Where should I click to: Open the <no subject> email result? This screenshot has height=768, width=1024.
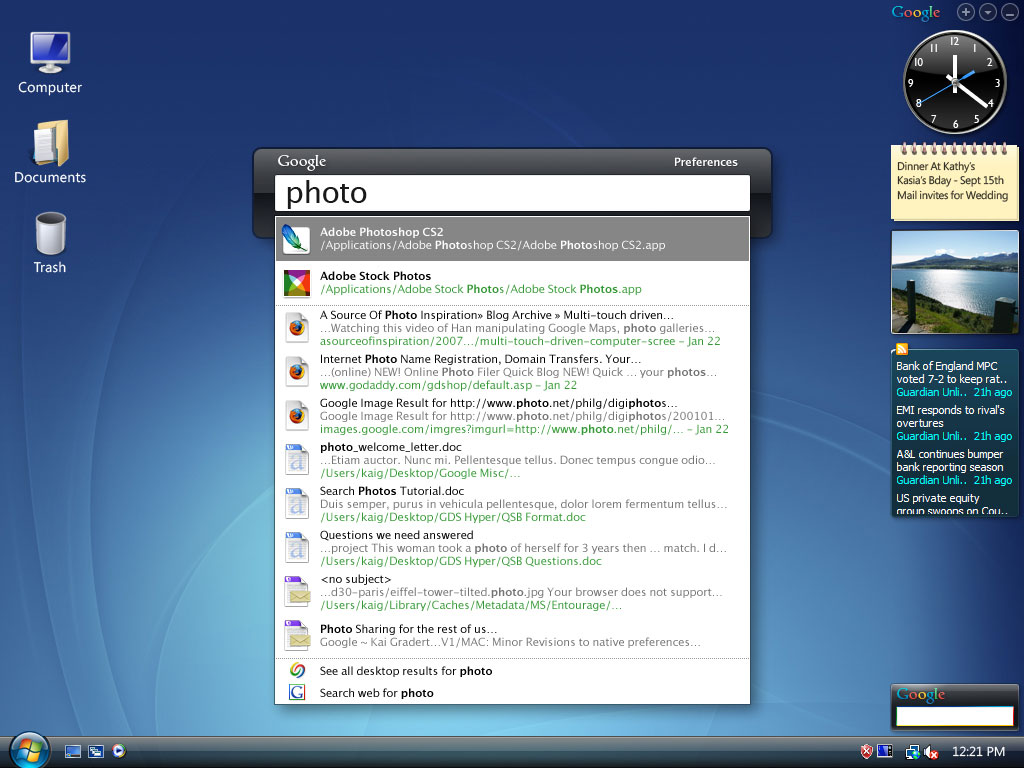click(x=512, y=592)
